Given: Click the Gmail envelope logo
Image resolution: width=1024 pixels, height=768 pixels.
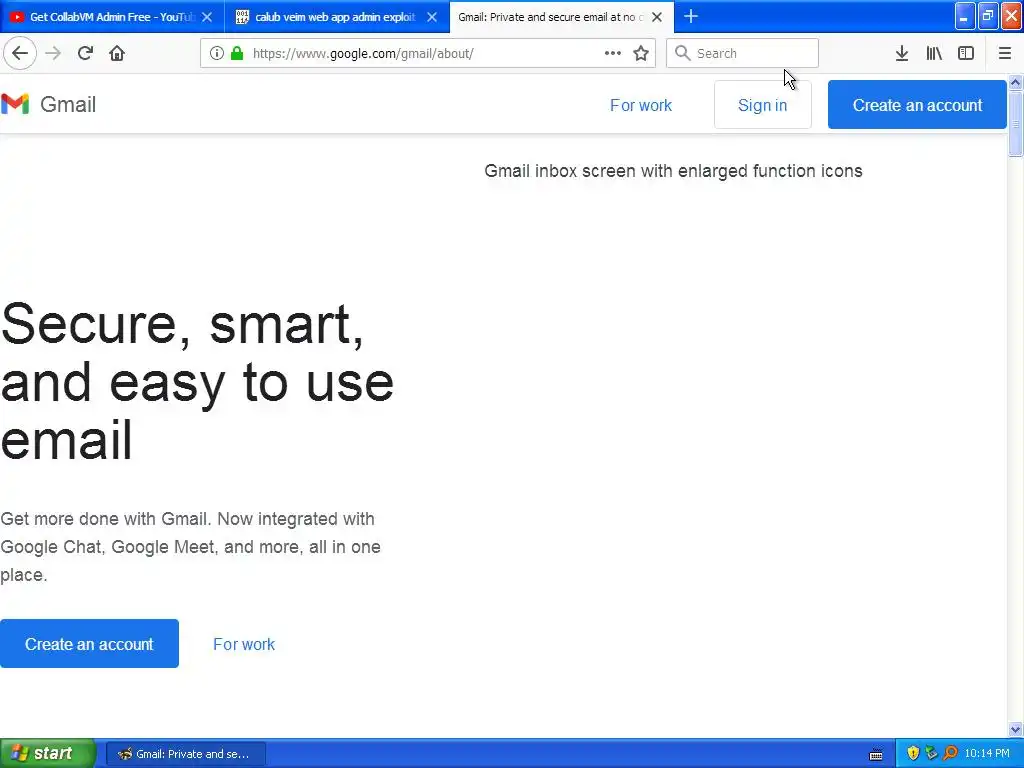Looking at the screenshot, I should [x=15, y=104].
